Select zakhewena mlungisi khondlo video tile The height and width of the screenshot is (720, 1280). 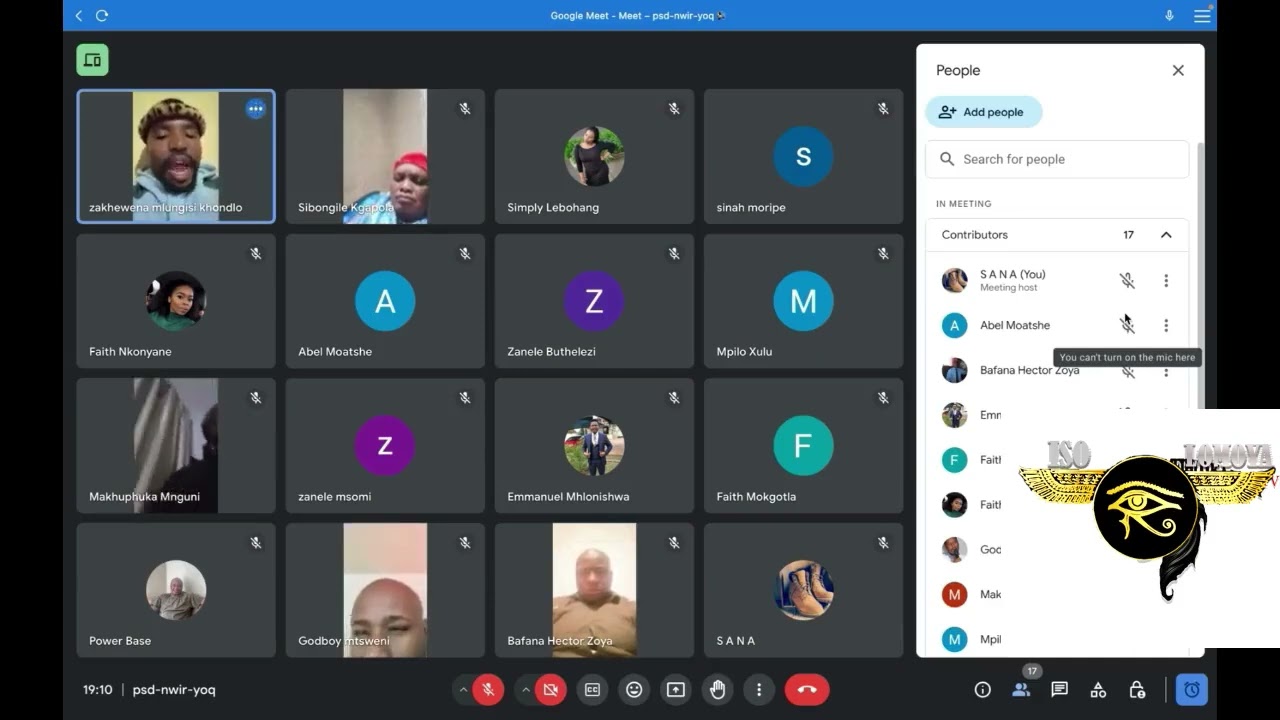coord(176,156)
